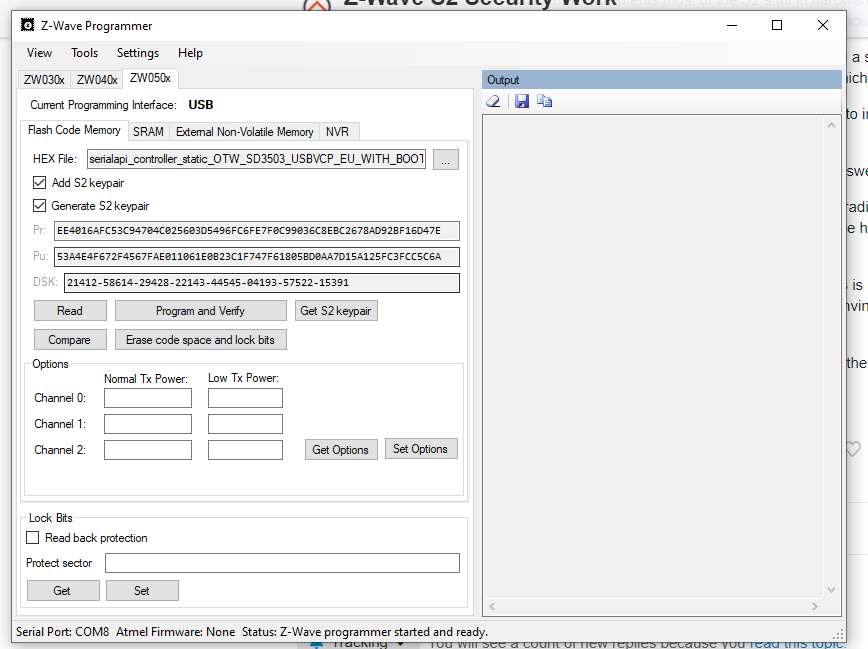The height and width of the screenshot is (649, 868).
Task: Focus Channel 2 Normal Tx Power field
Action: click(148, 450)
